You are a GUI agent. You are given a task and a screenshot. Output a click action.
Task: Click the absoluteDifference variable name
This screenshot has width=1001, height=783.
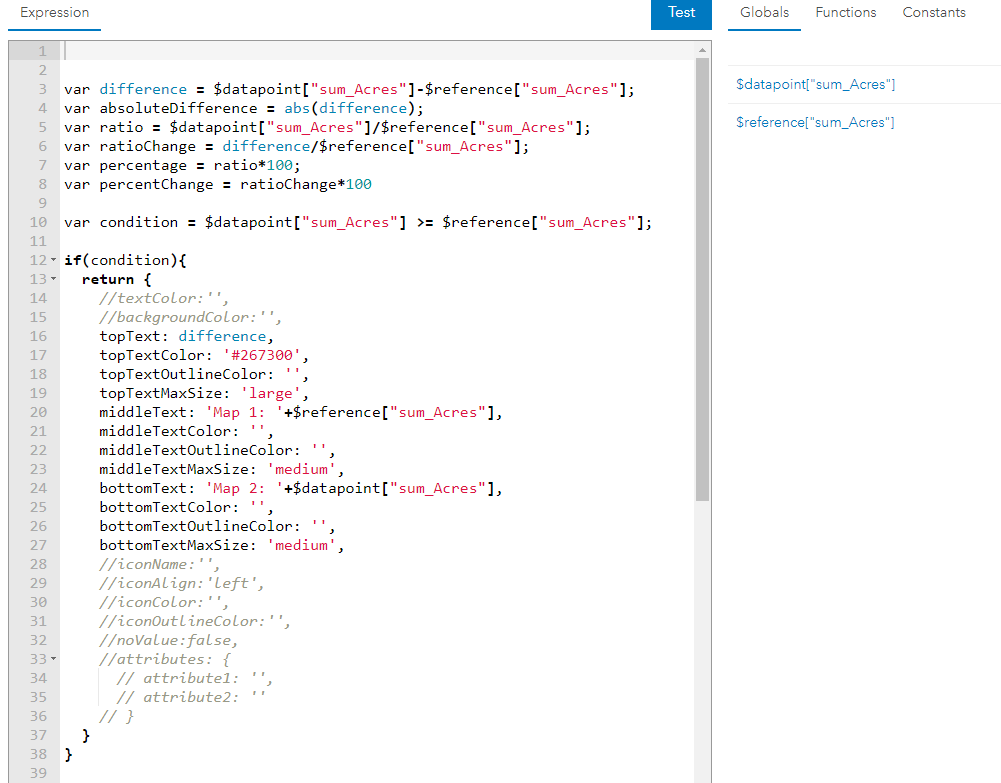coord(178,108)
